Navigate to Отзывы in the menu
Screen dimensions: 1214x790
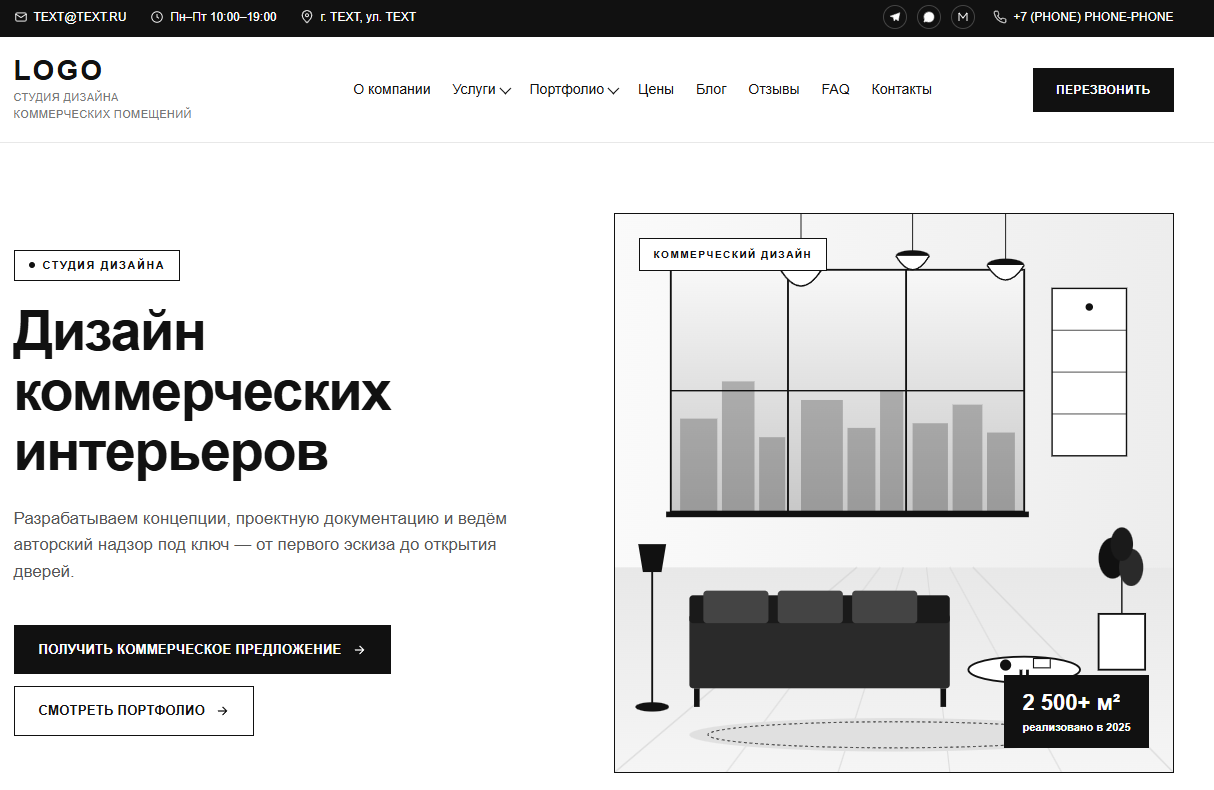pyautogui.click(x=774, y=89)
